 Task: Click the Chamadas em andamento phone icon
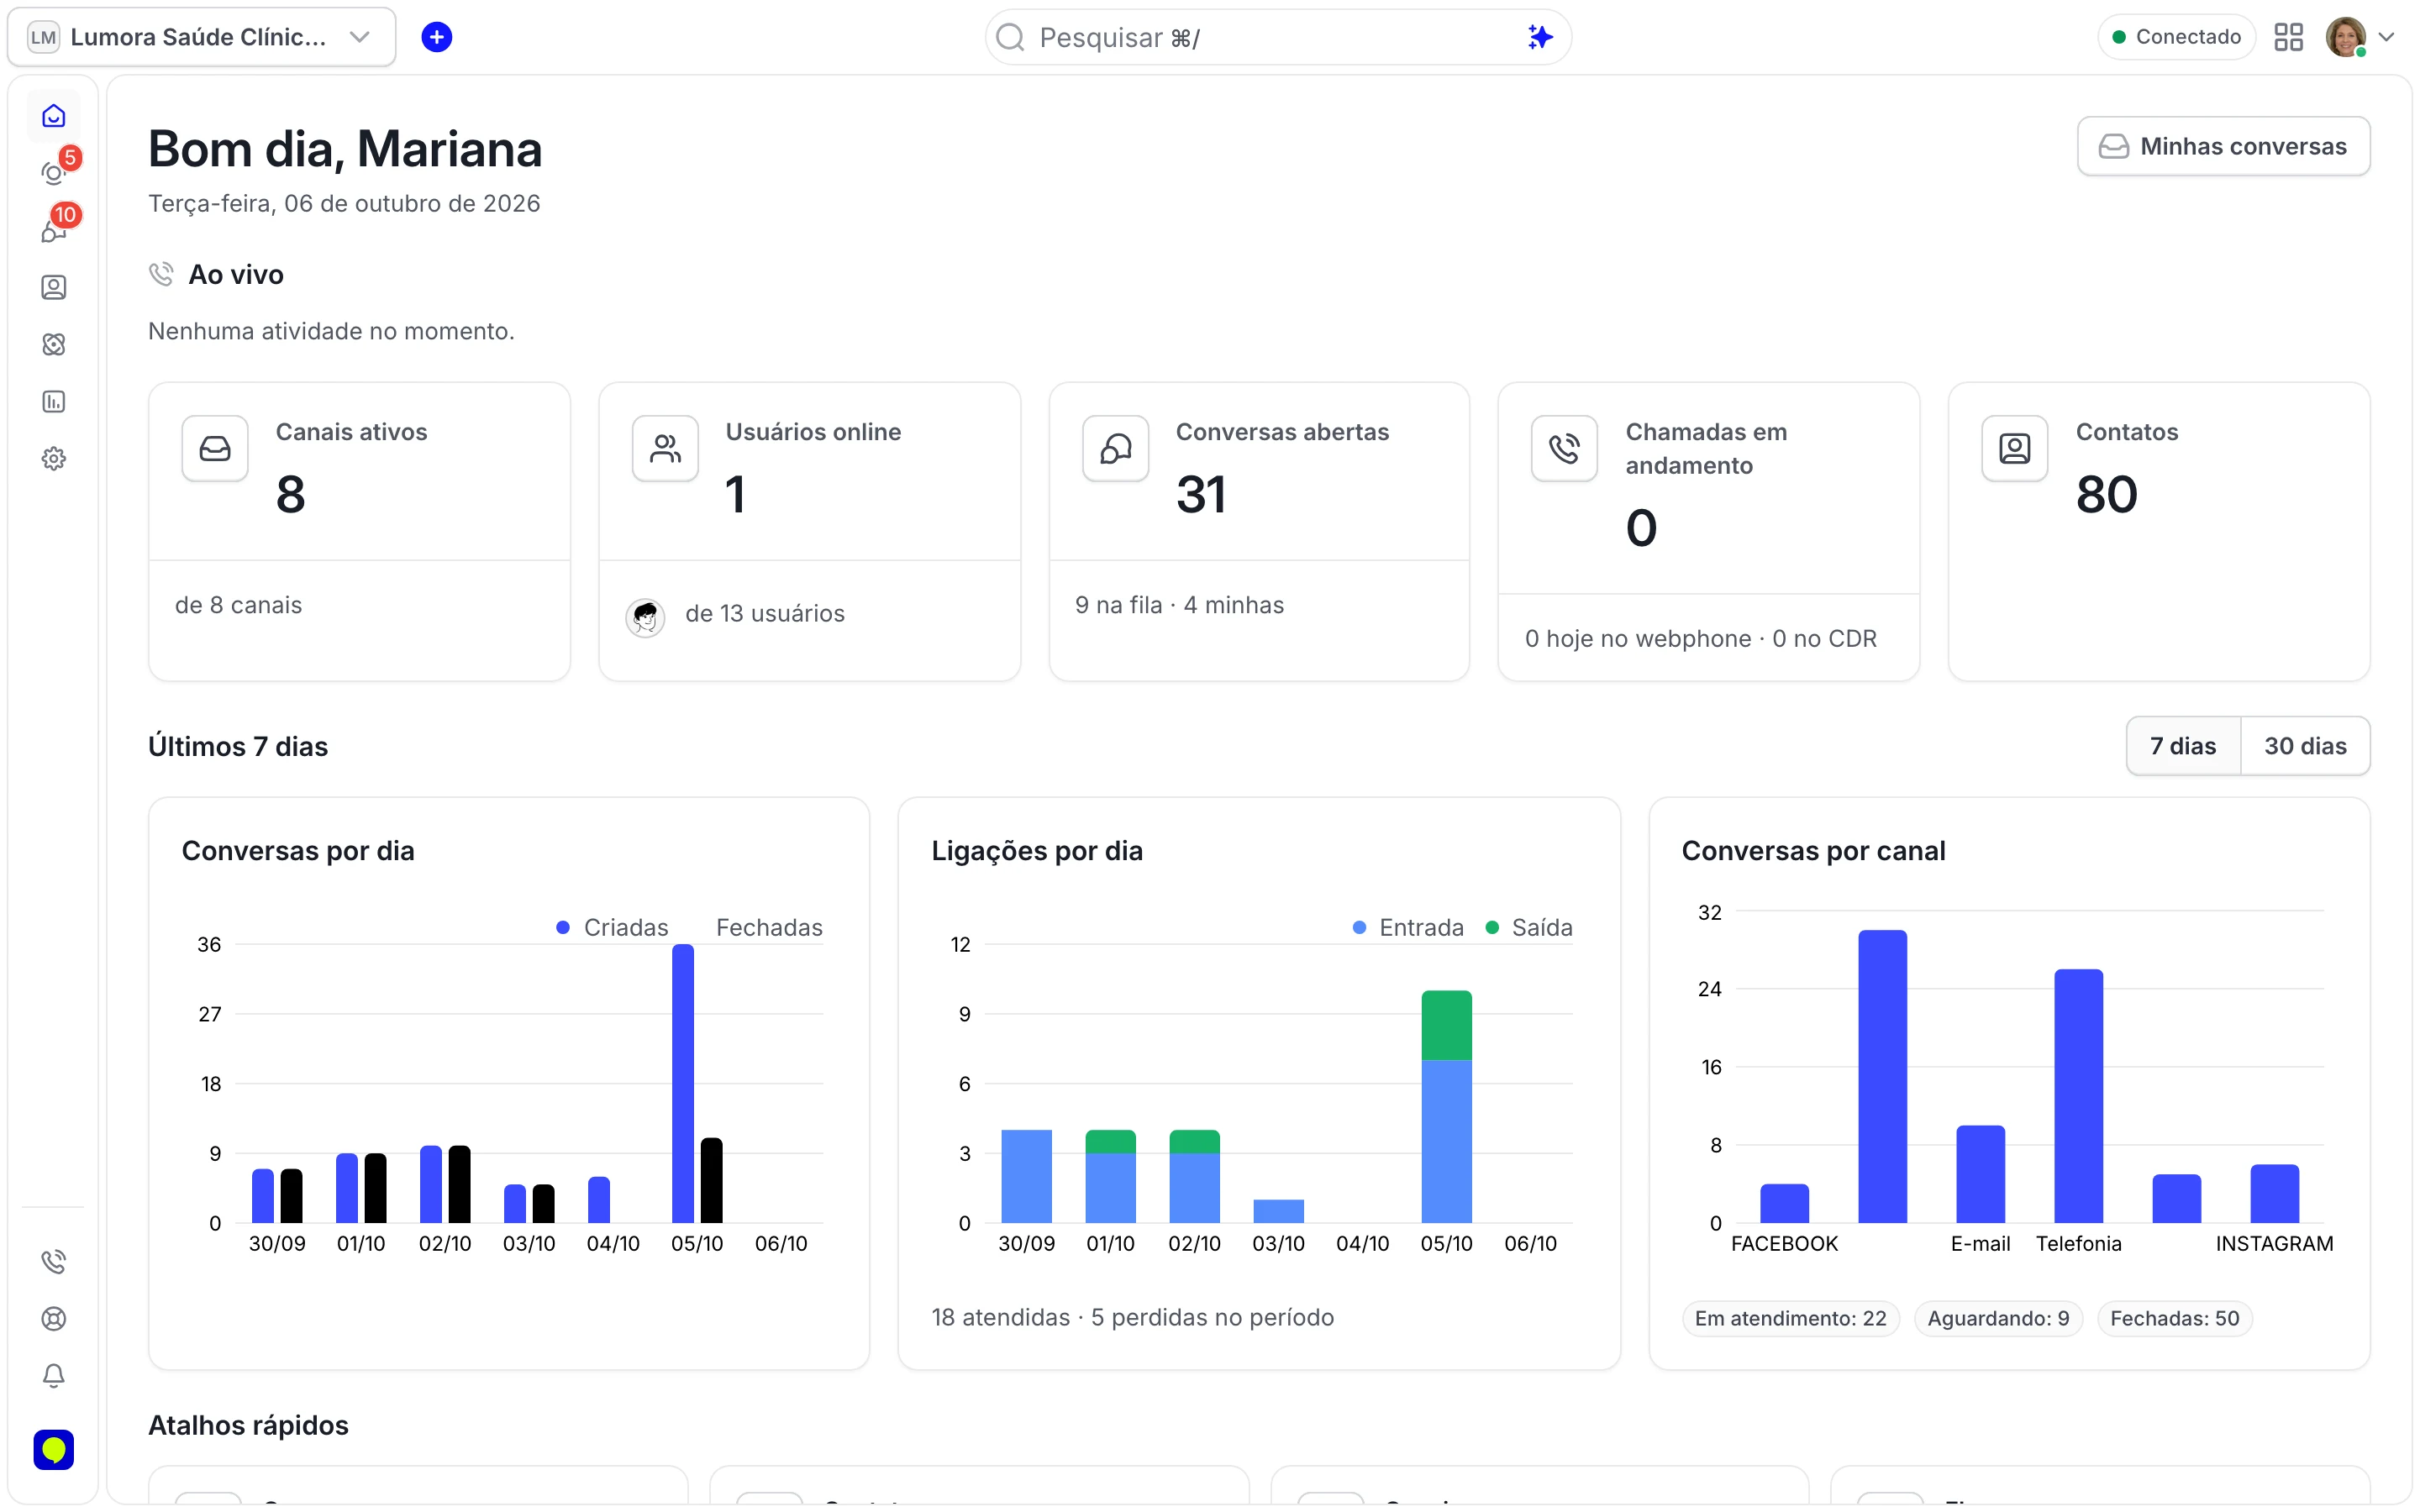pyautogui.click(x=1565, y=449)
